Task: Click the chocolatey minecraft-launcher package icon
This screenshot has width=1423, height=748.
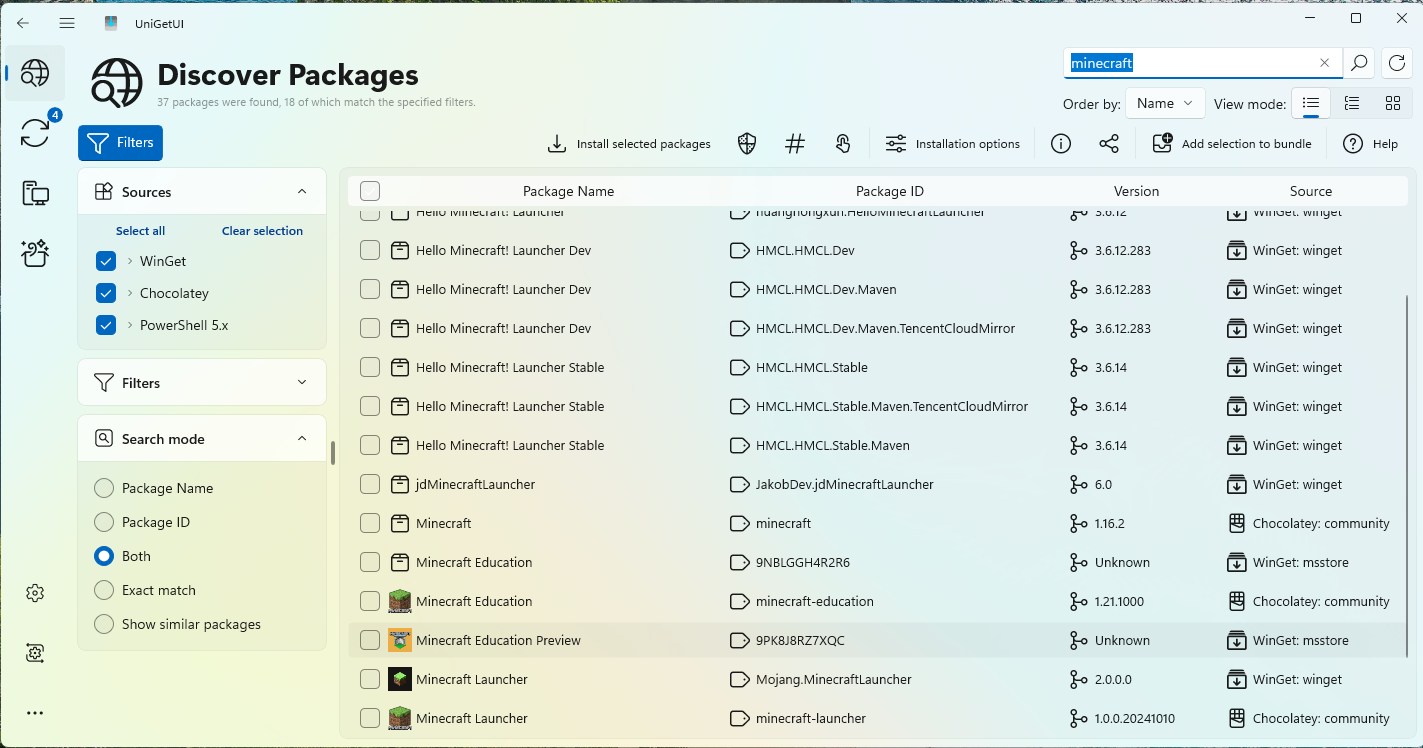Action: pyautogui.click(x=400, y=718)
